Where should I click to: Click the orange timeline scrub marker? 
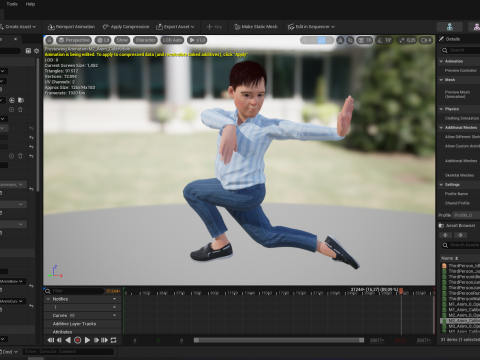click(x=401, y=291)
